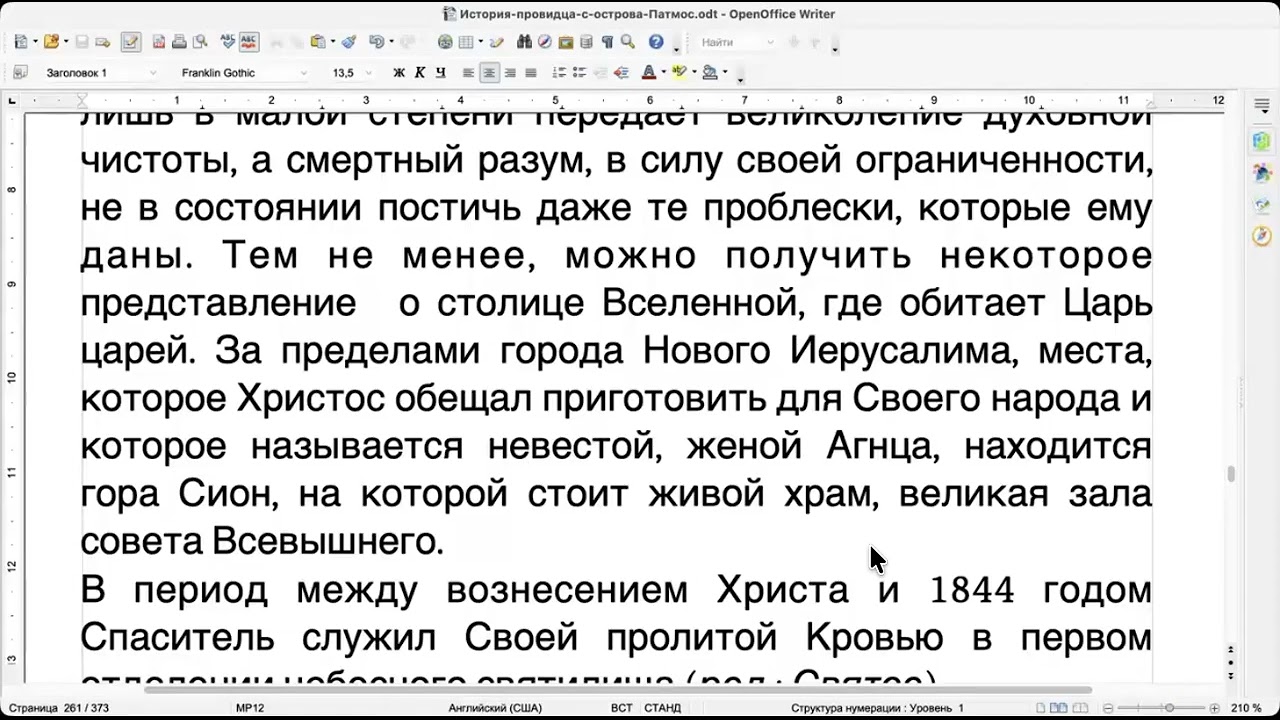Open the 13,5 font size dropdown

pyautogui.click(x=370, y=73)
